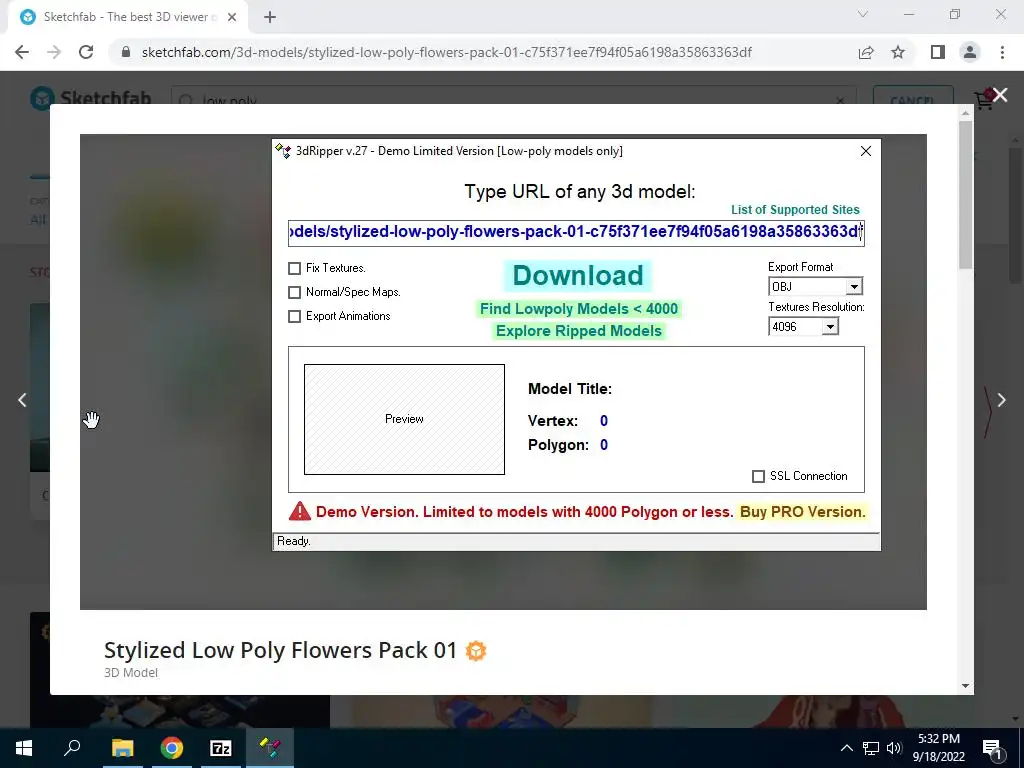This screenshot has height=768, width=1024.
Task: Click the popup scrollbar down arrow
Action: (966, 686)
